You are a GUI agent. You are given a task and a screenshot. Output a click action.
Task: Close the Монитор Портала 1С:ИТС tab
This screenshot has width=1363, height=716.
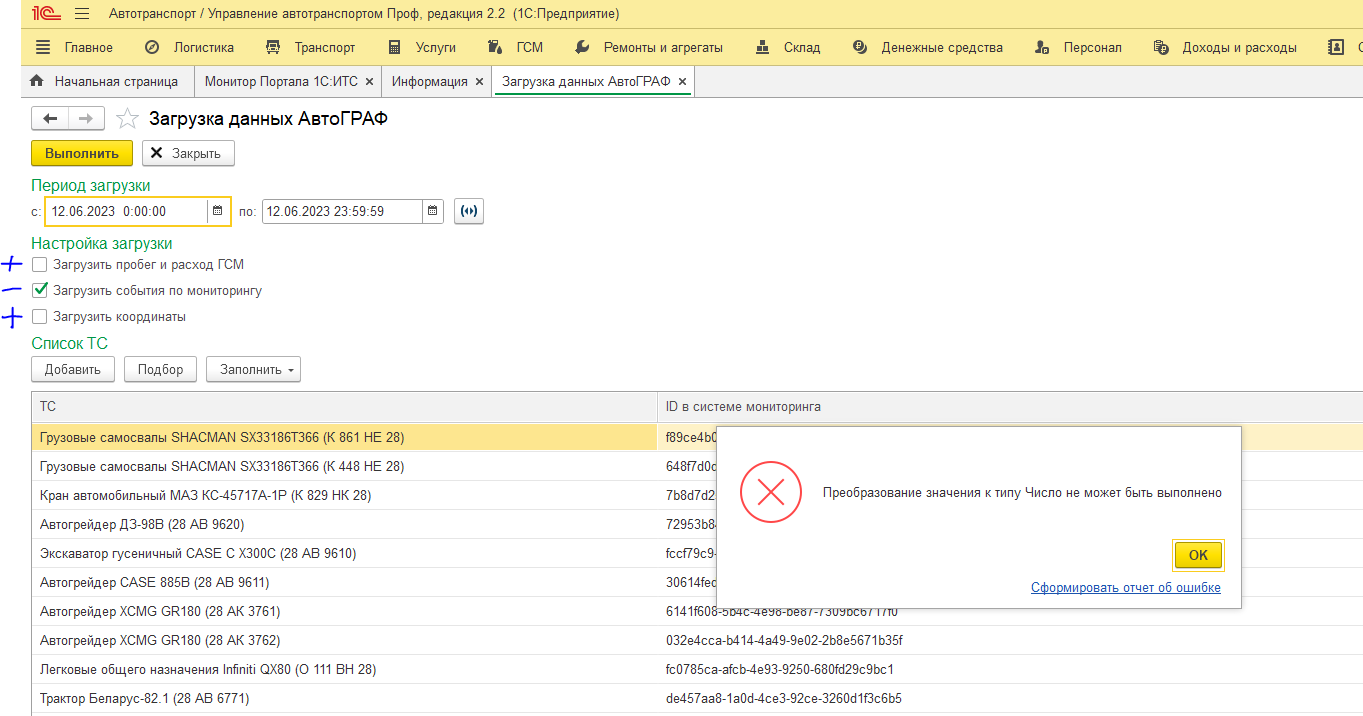point(369,82)
